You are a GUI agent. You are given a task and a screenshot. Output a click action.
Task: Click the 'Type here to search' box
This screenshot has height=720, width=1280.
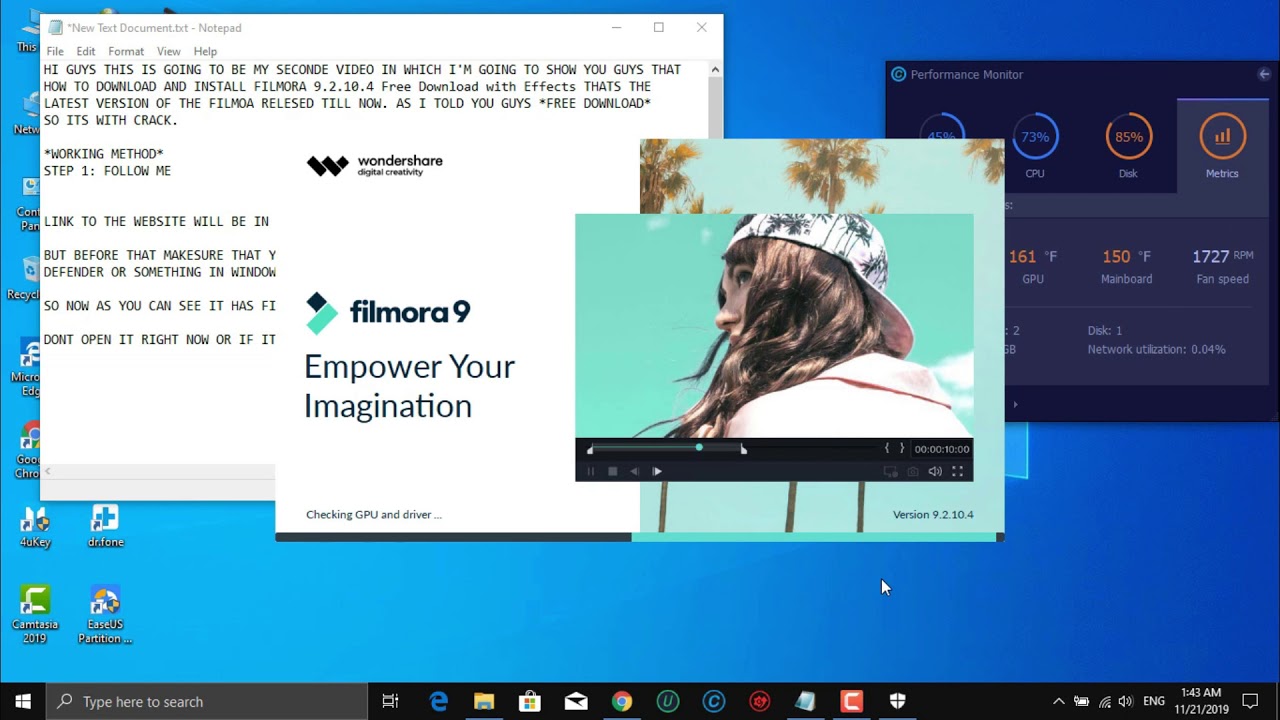[x=207, y=701]
